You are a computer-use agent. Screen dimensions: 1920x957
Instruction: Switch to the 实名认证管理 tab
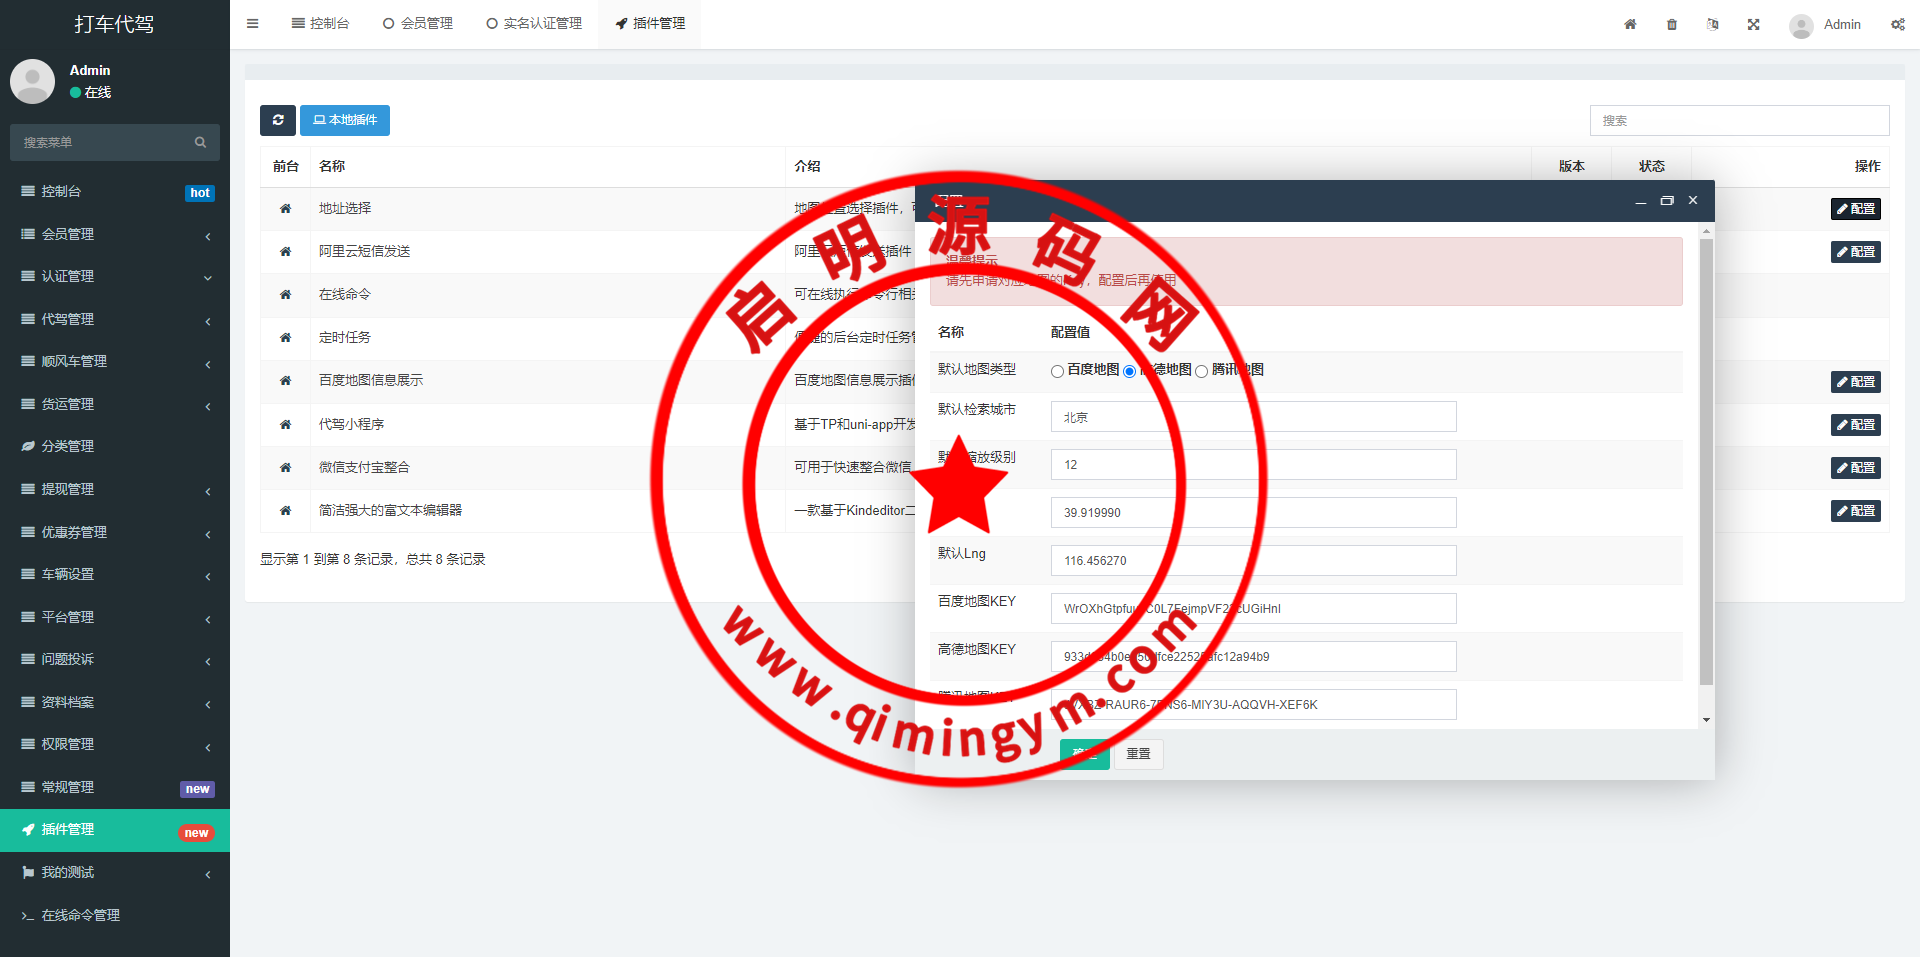(x=534, y=24)
